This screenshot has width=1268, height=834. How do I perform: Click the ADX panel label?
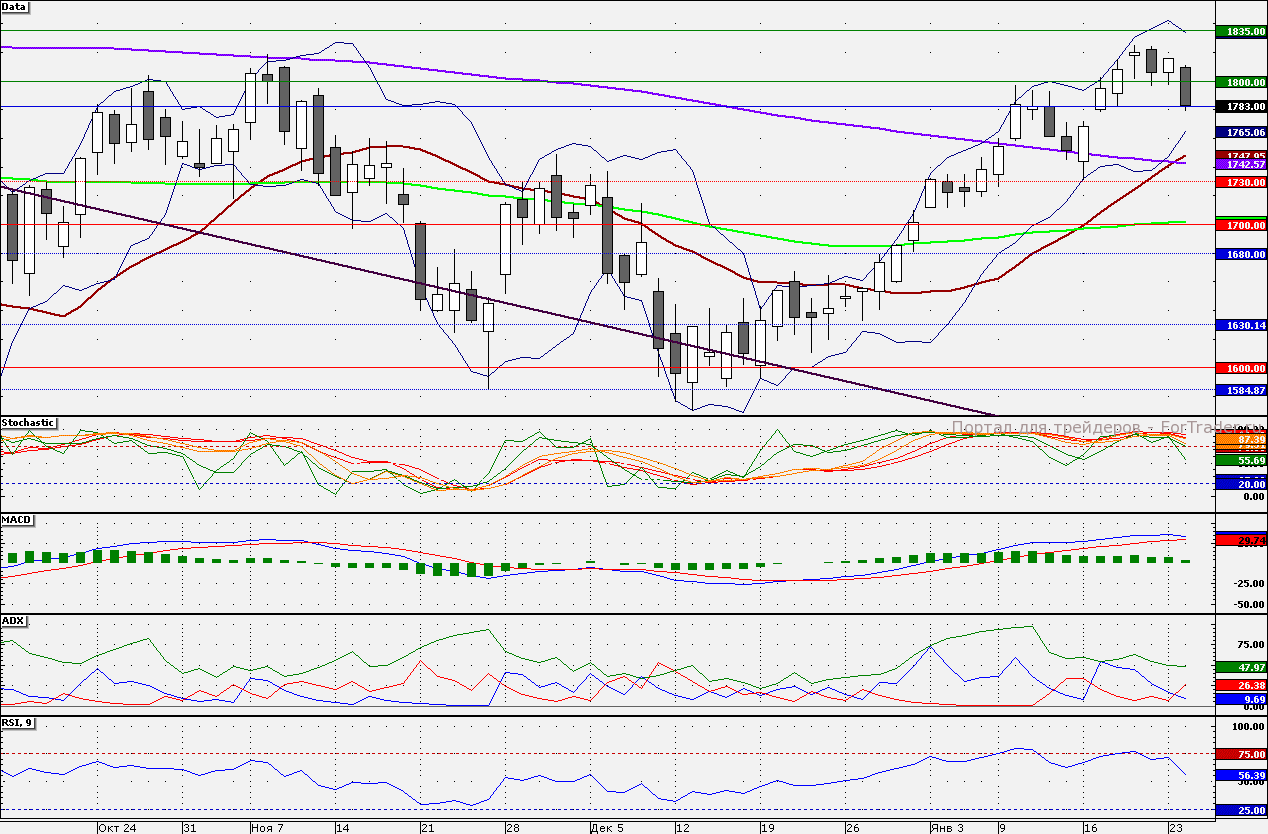pyautogui.click(x=13, y=620)
